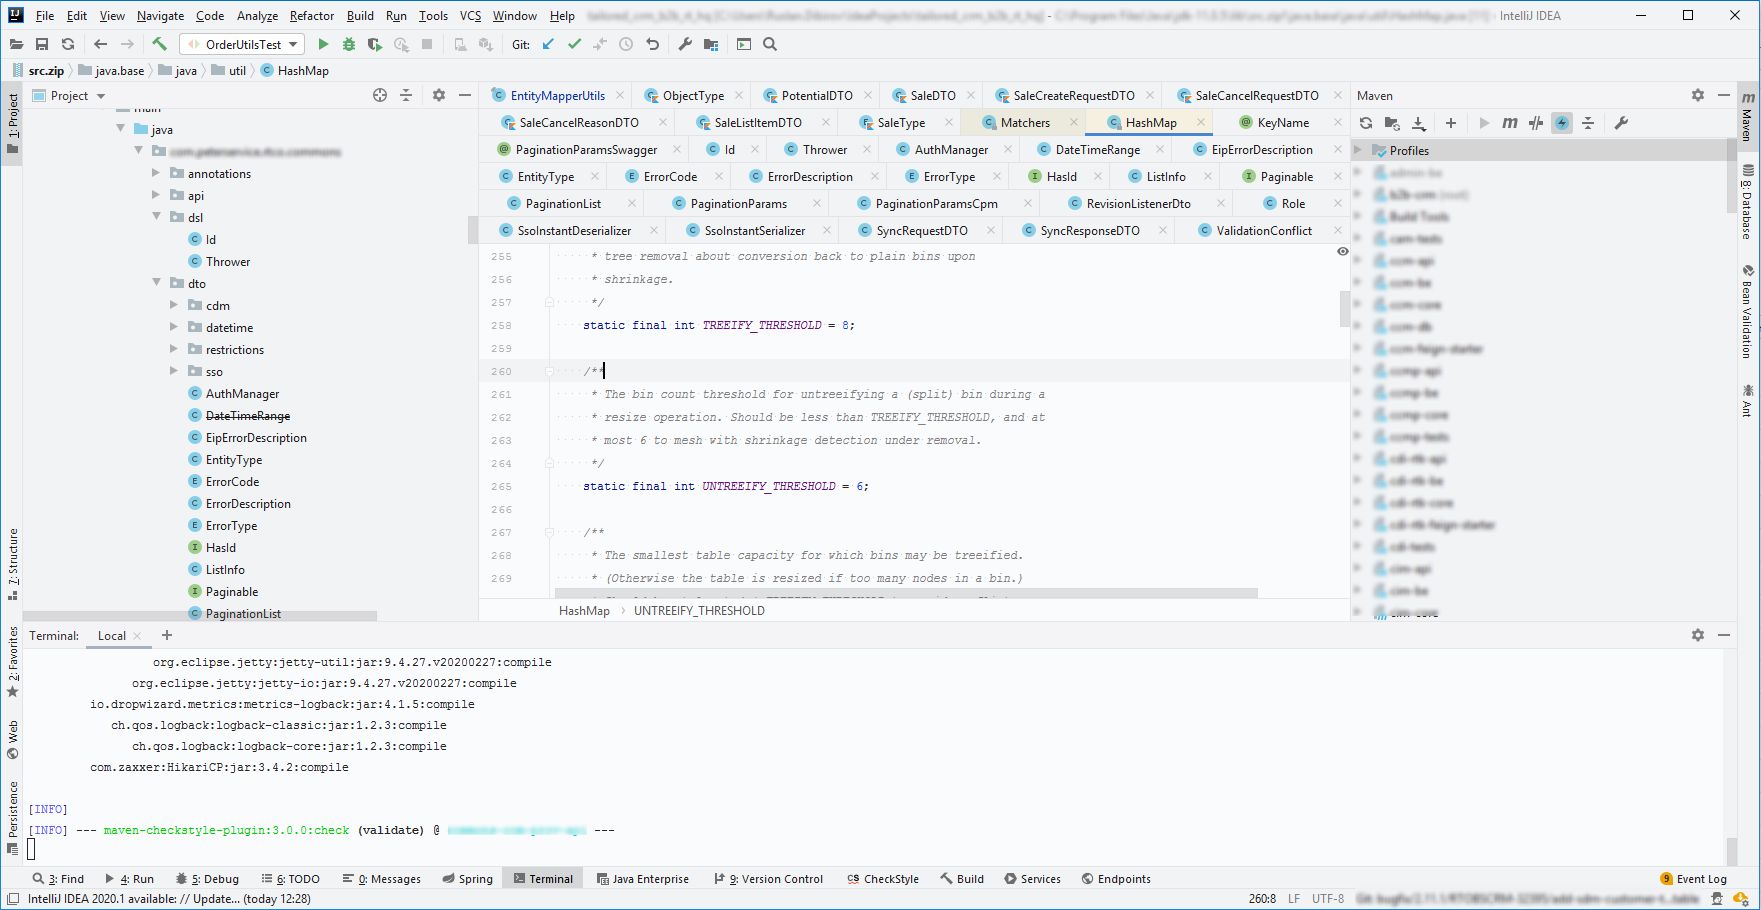Open the Services tool window
Image resolution: width=1761 pixels, height=910 pixels.
tap(1033, 879)
